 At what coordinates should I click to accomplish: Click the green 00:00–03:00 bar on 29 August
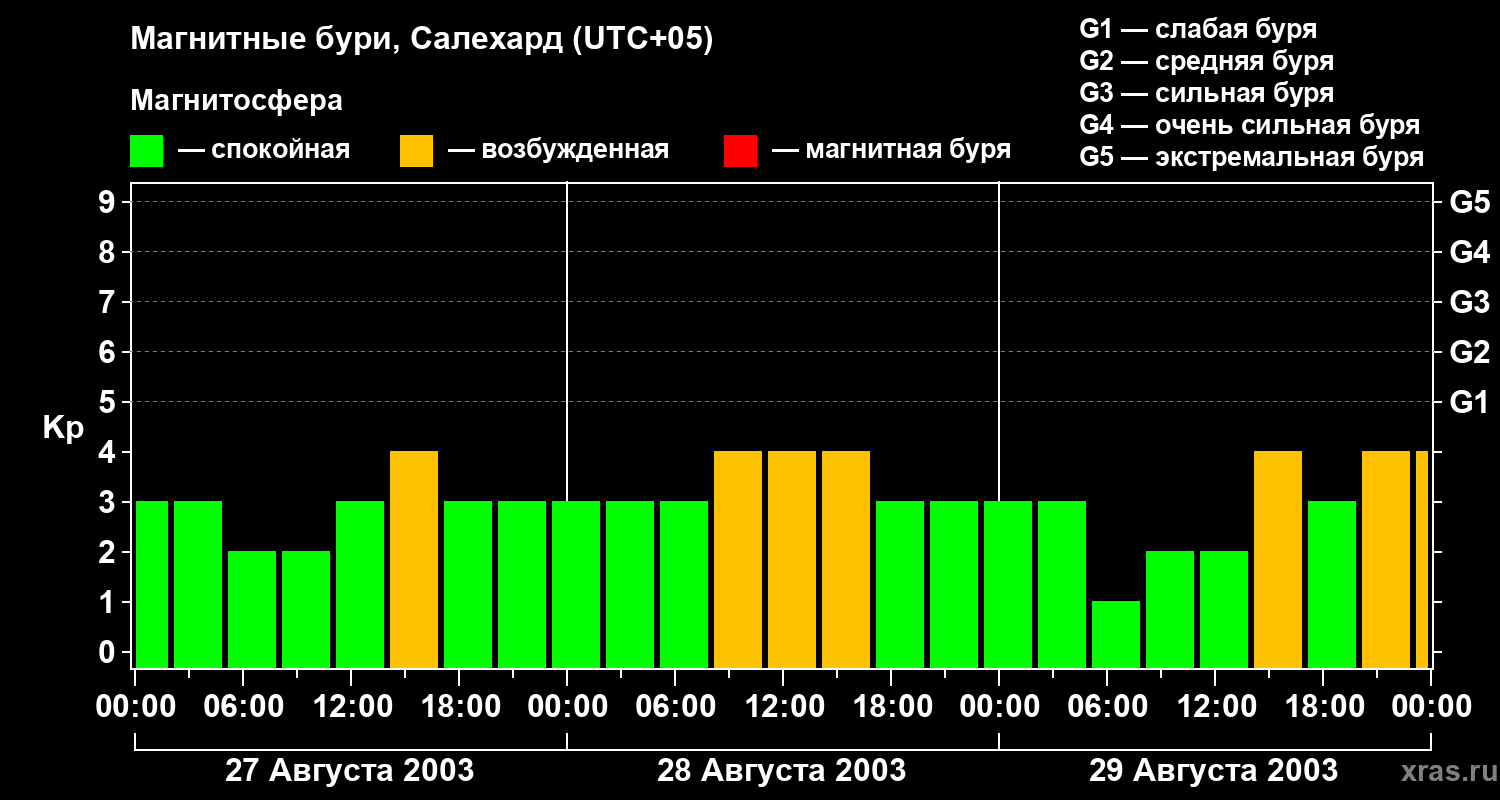coord(1008,585)
